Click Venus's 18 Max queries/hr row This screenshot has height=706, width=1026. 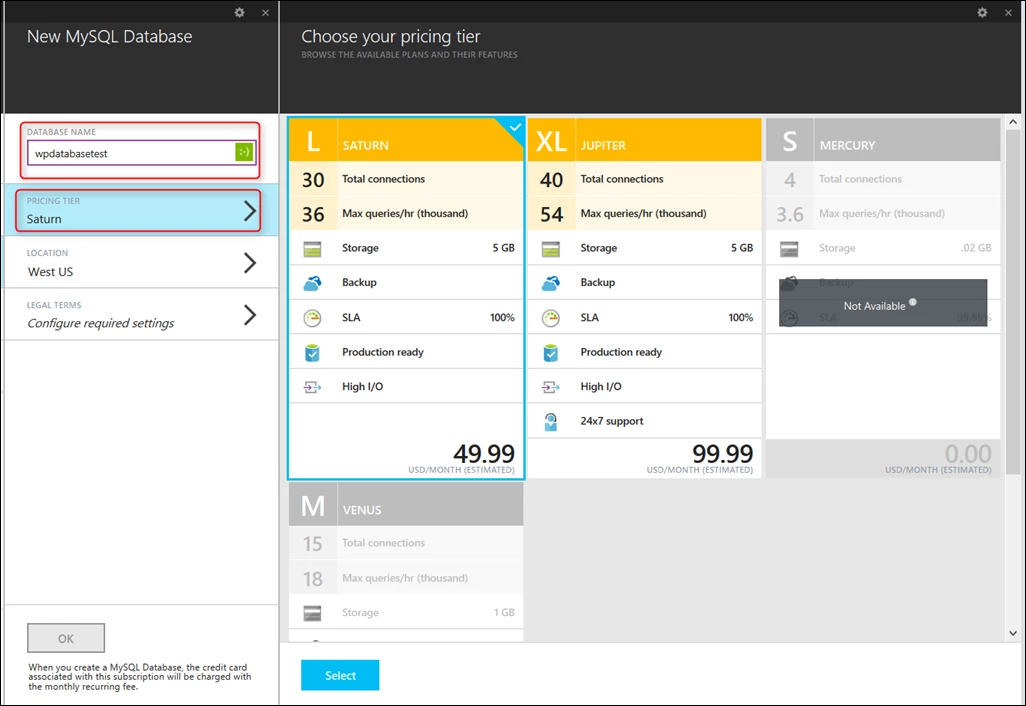[406, 578]
